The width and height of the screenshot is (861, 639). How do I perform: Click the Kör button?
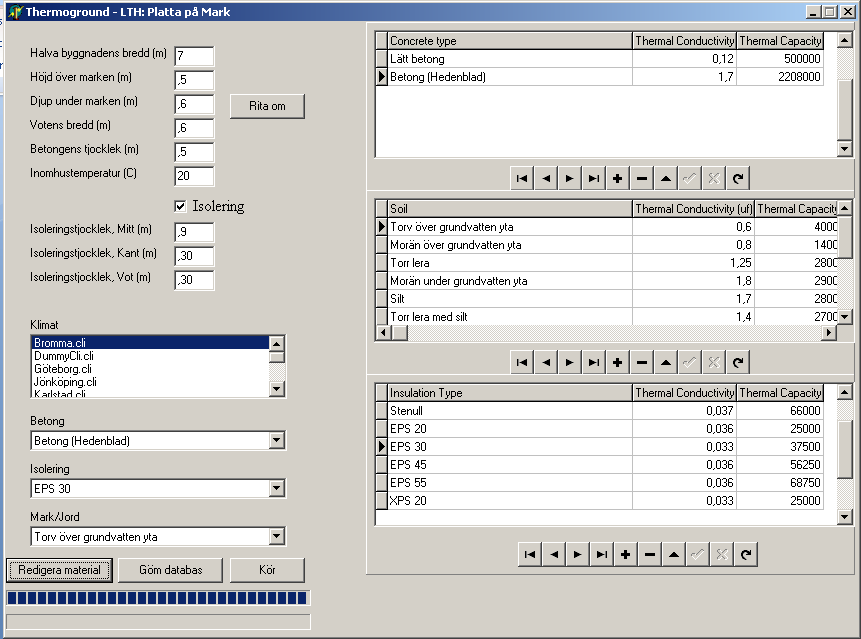point(267,570)
